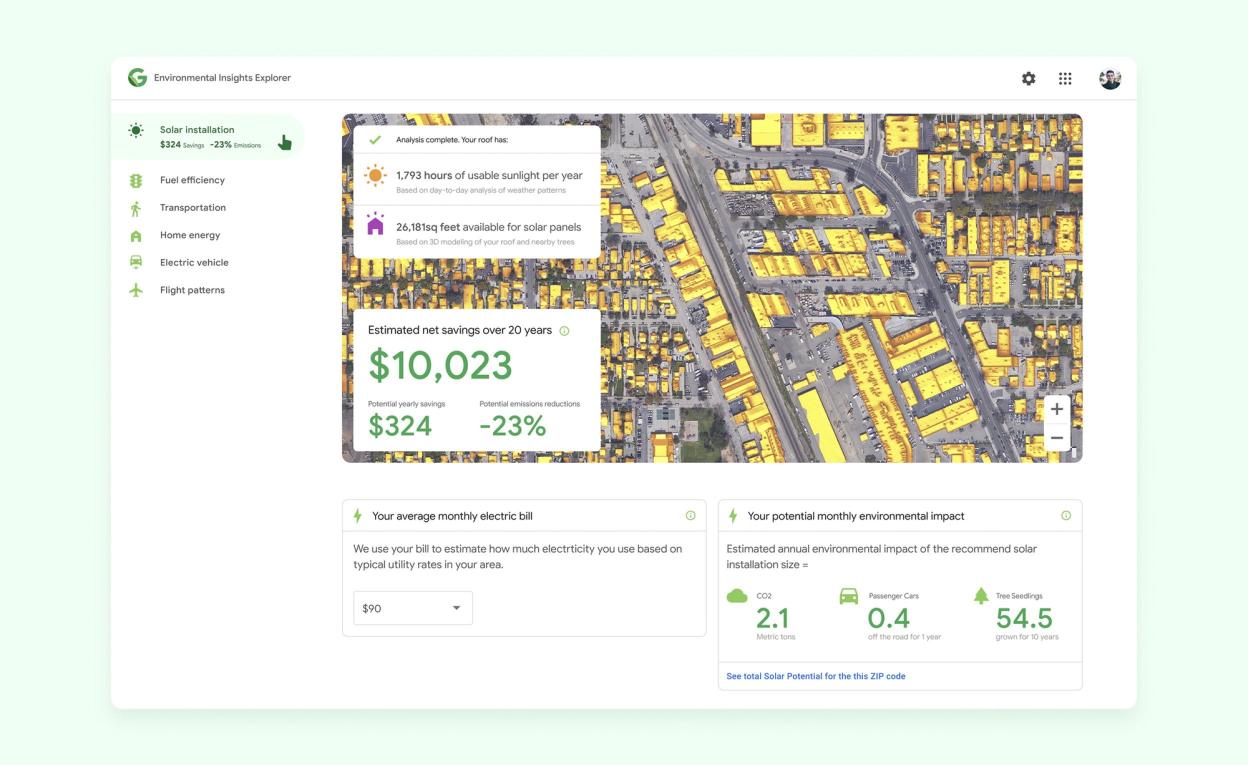This screenshot has width=1248, height=765.
Task: Click the Passenger Cars car icon
Action: pos(849,596)
